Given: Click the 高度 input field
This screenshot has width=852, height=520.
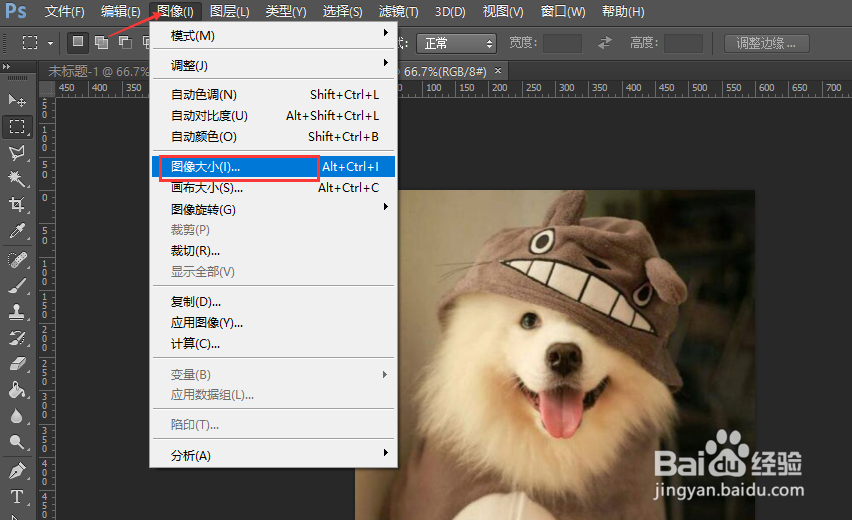Looking at the screenshot, I should (684, 43).
